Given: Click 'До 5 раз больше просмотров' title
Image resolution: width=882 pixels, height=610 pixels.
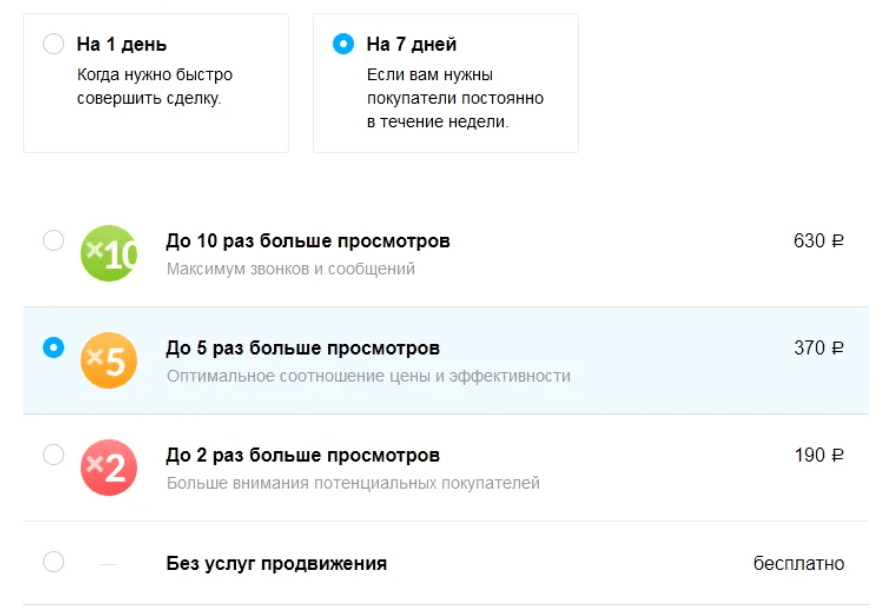Looking at the screenshot, I should pos(302,348).
